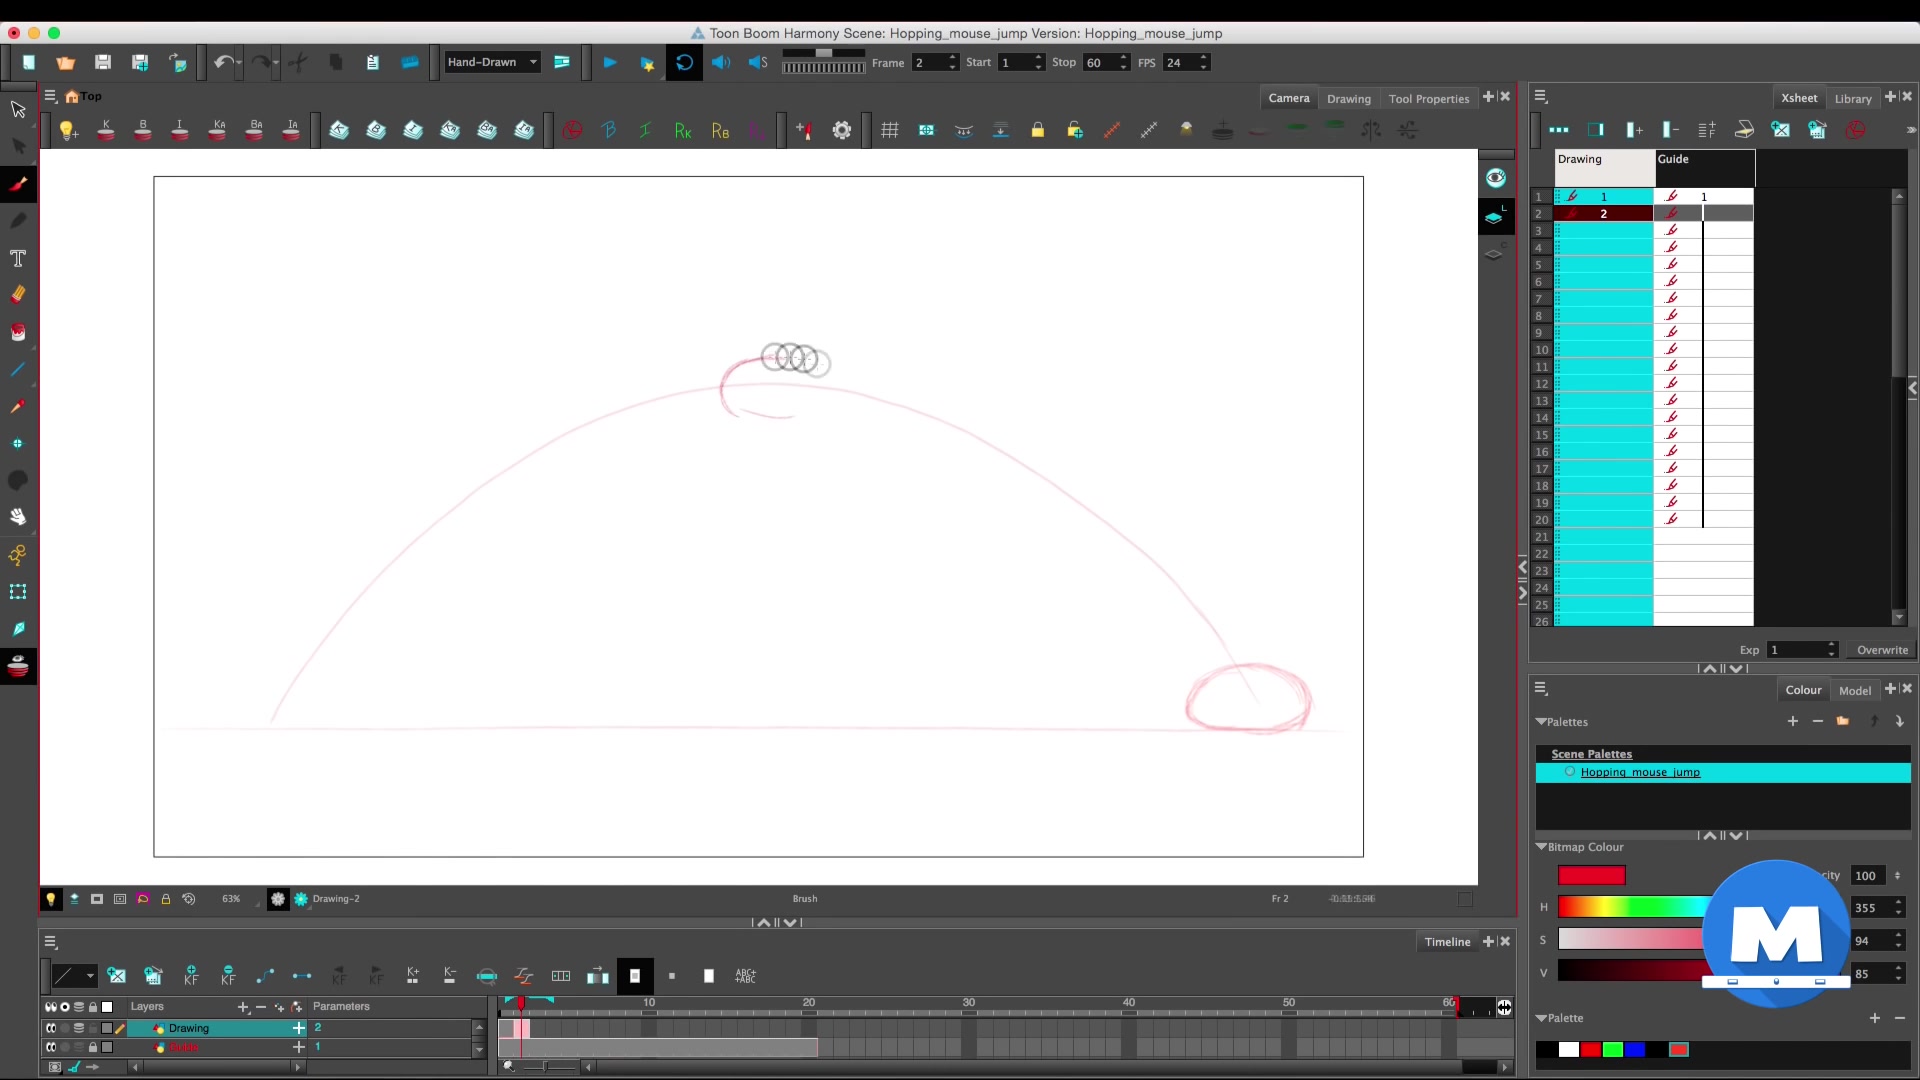
Task: Click the red current bitmap colour swatch
Action: click(x=1591, y=876)
